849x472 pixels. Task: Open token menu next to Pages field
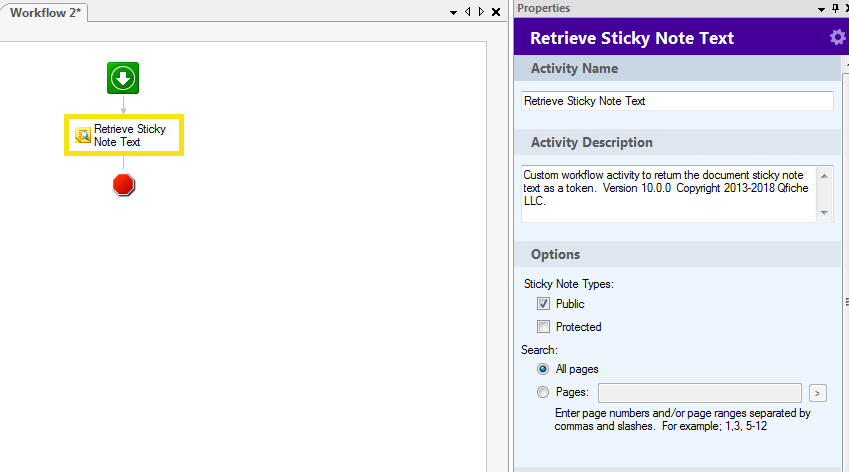click(818, 393)
